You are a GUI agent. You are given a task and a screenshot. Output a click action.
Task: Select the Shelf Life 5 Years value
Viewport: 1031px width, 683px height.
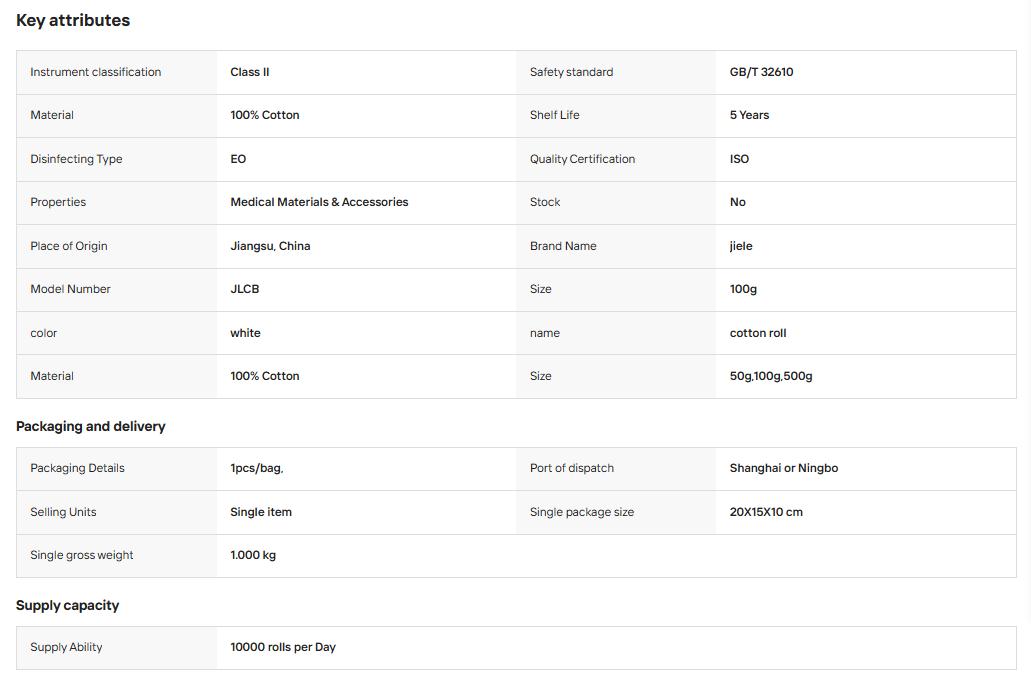(x=749, y=115)
